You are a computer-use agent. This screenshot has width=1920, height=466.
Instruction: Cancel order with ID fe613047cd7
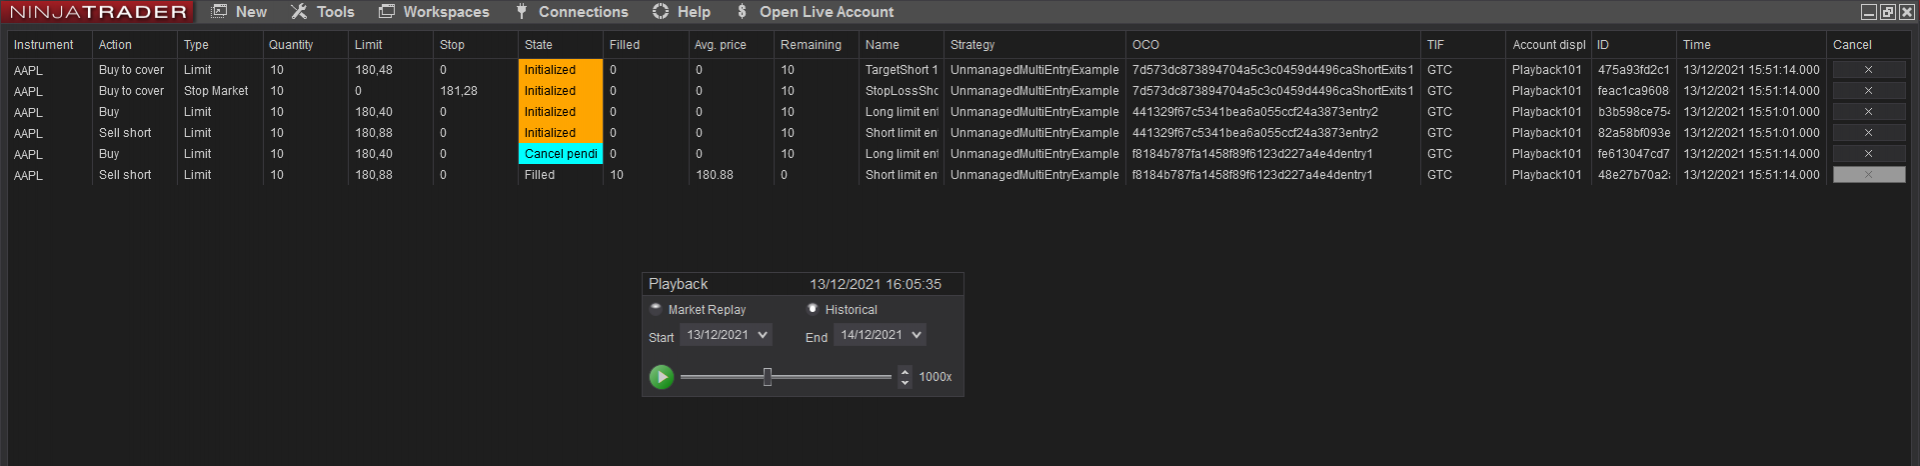pyautogui.click(x=1868, y=154)
